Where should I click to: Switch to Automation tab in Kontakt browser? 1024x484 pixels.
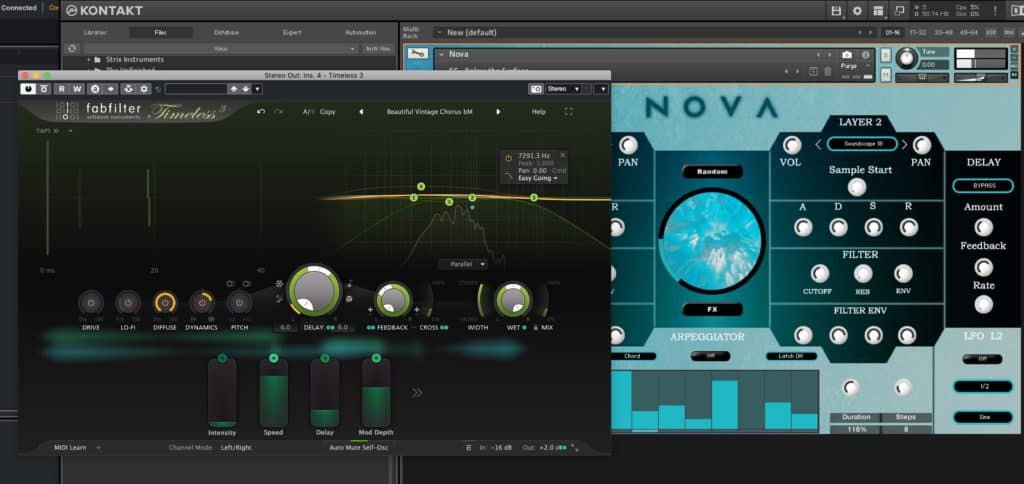(x=360, y=32)
